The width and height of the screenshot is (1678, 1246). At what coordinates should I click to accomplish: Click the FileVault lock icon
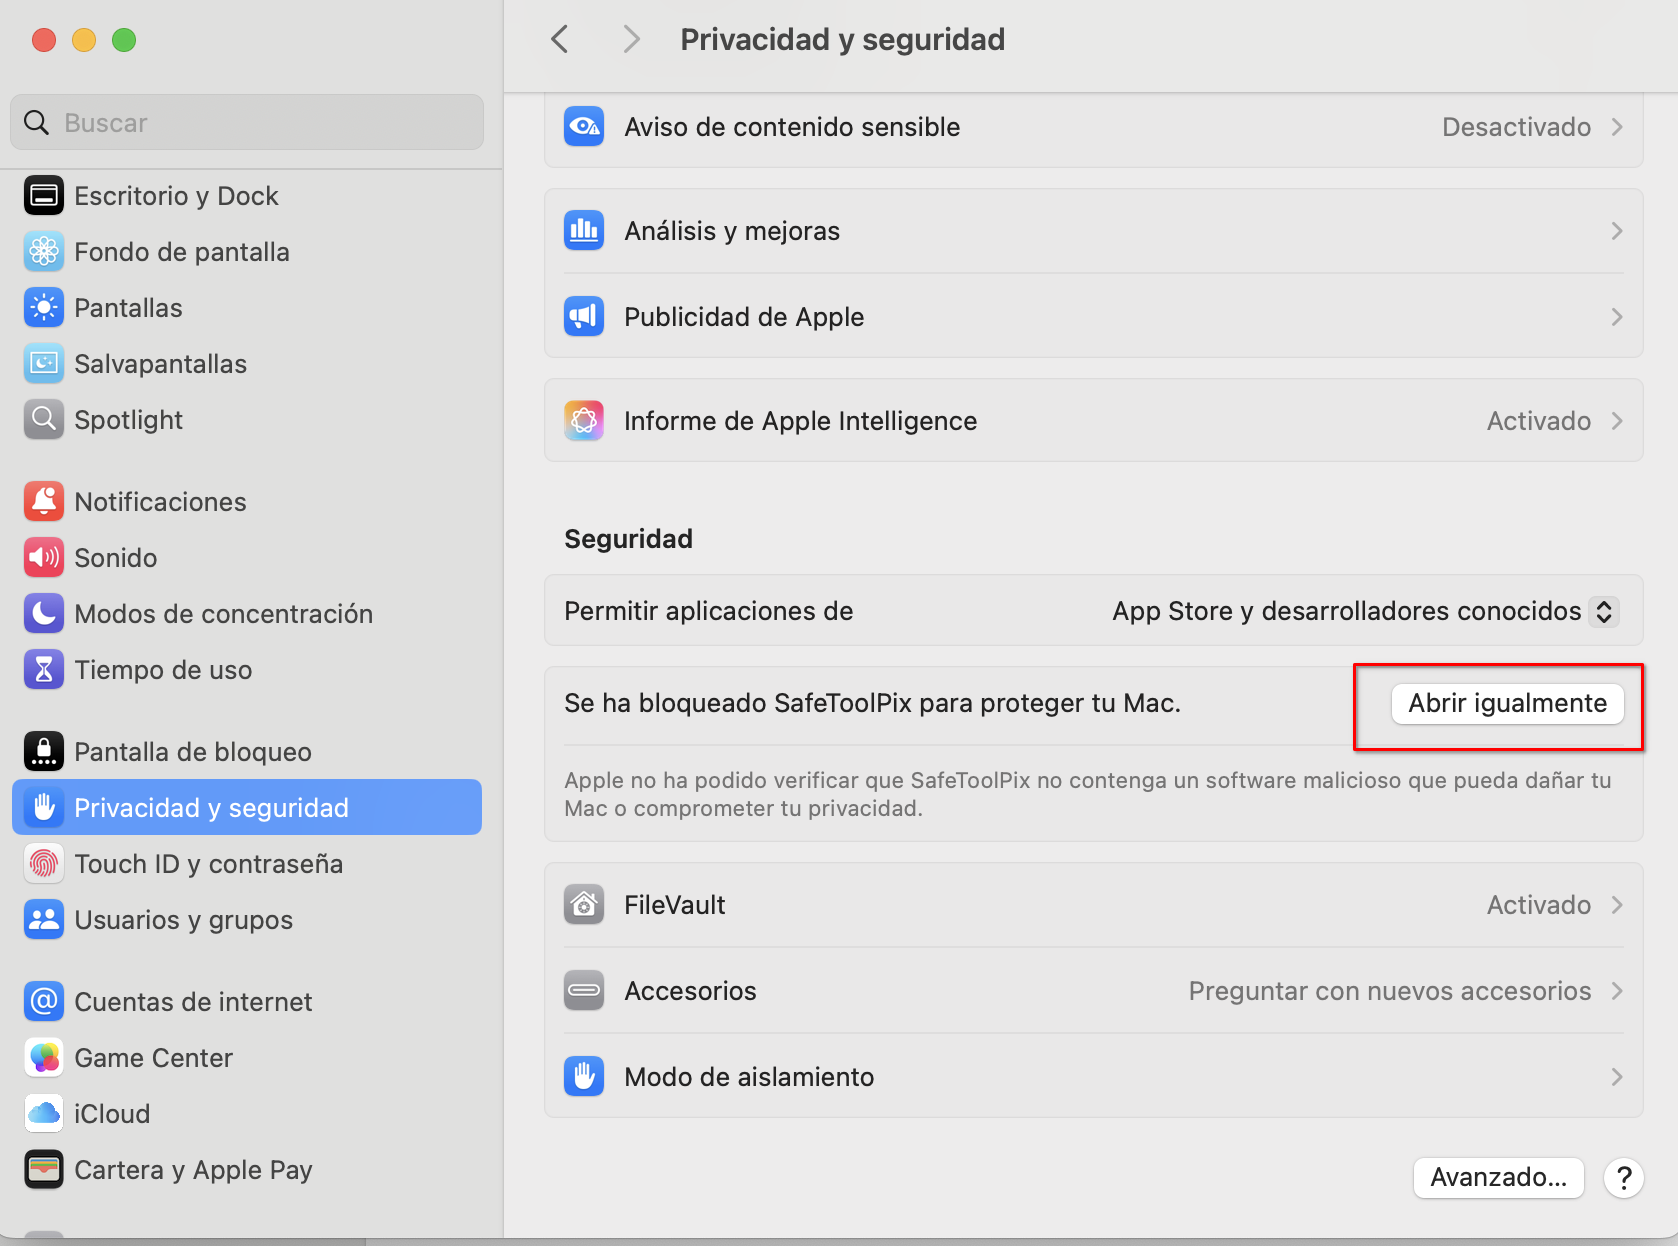tap(584, 904)
